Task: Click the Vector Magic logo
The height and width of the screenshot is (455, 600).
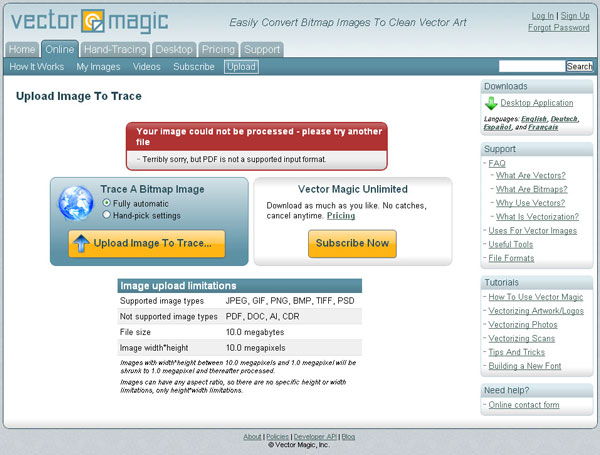Action: coord(87,21)
